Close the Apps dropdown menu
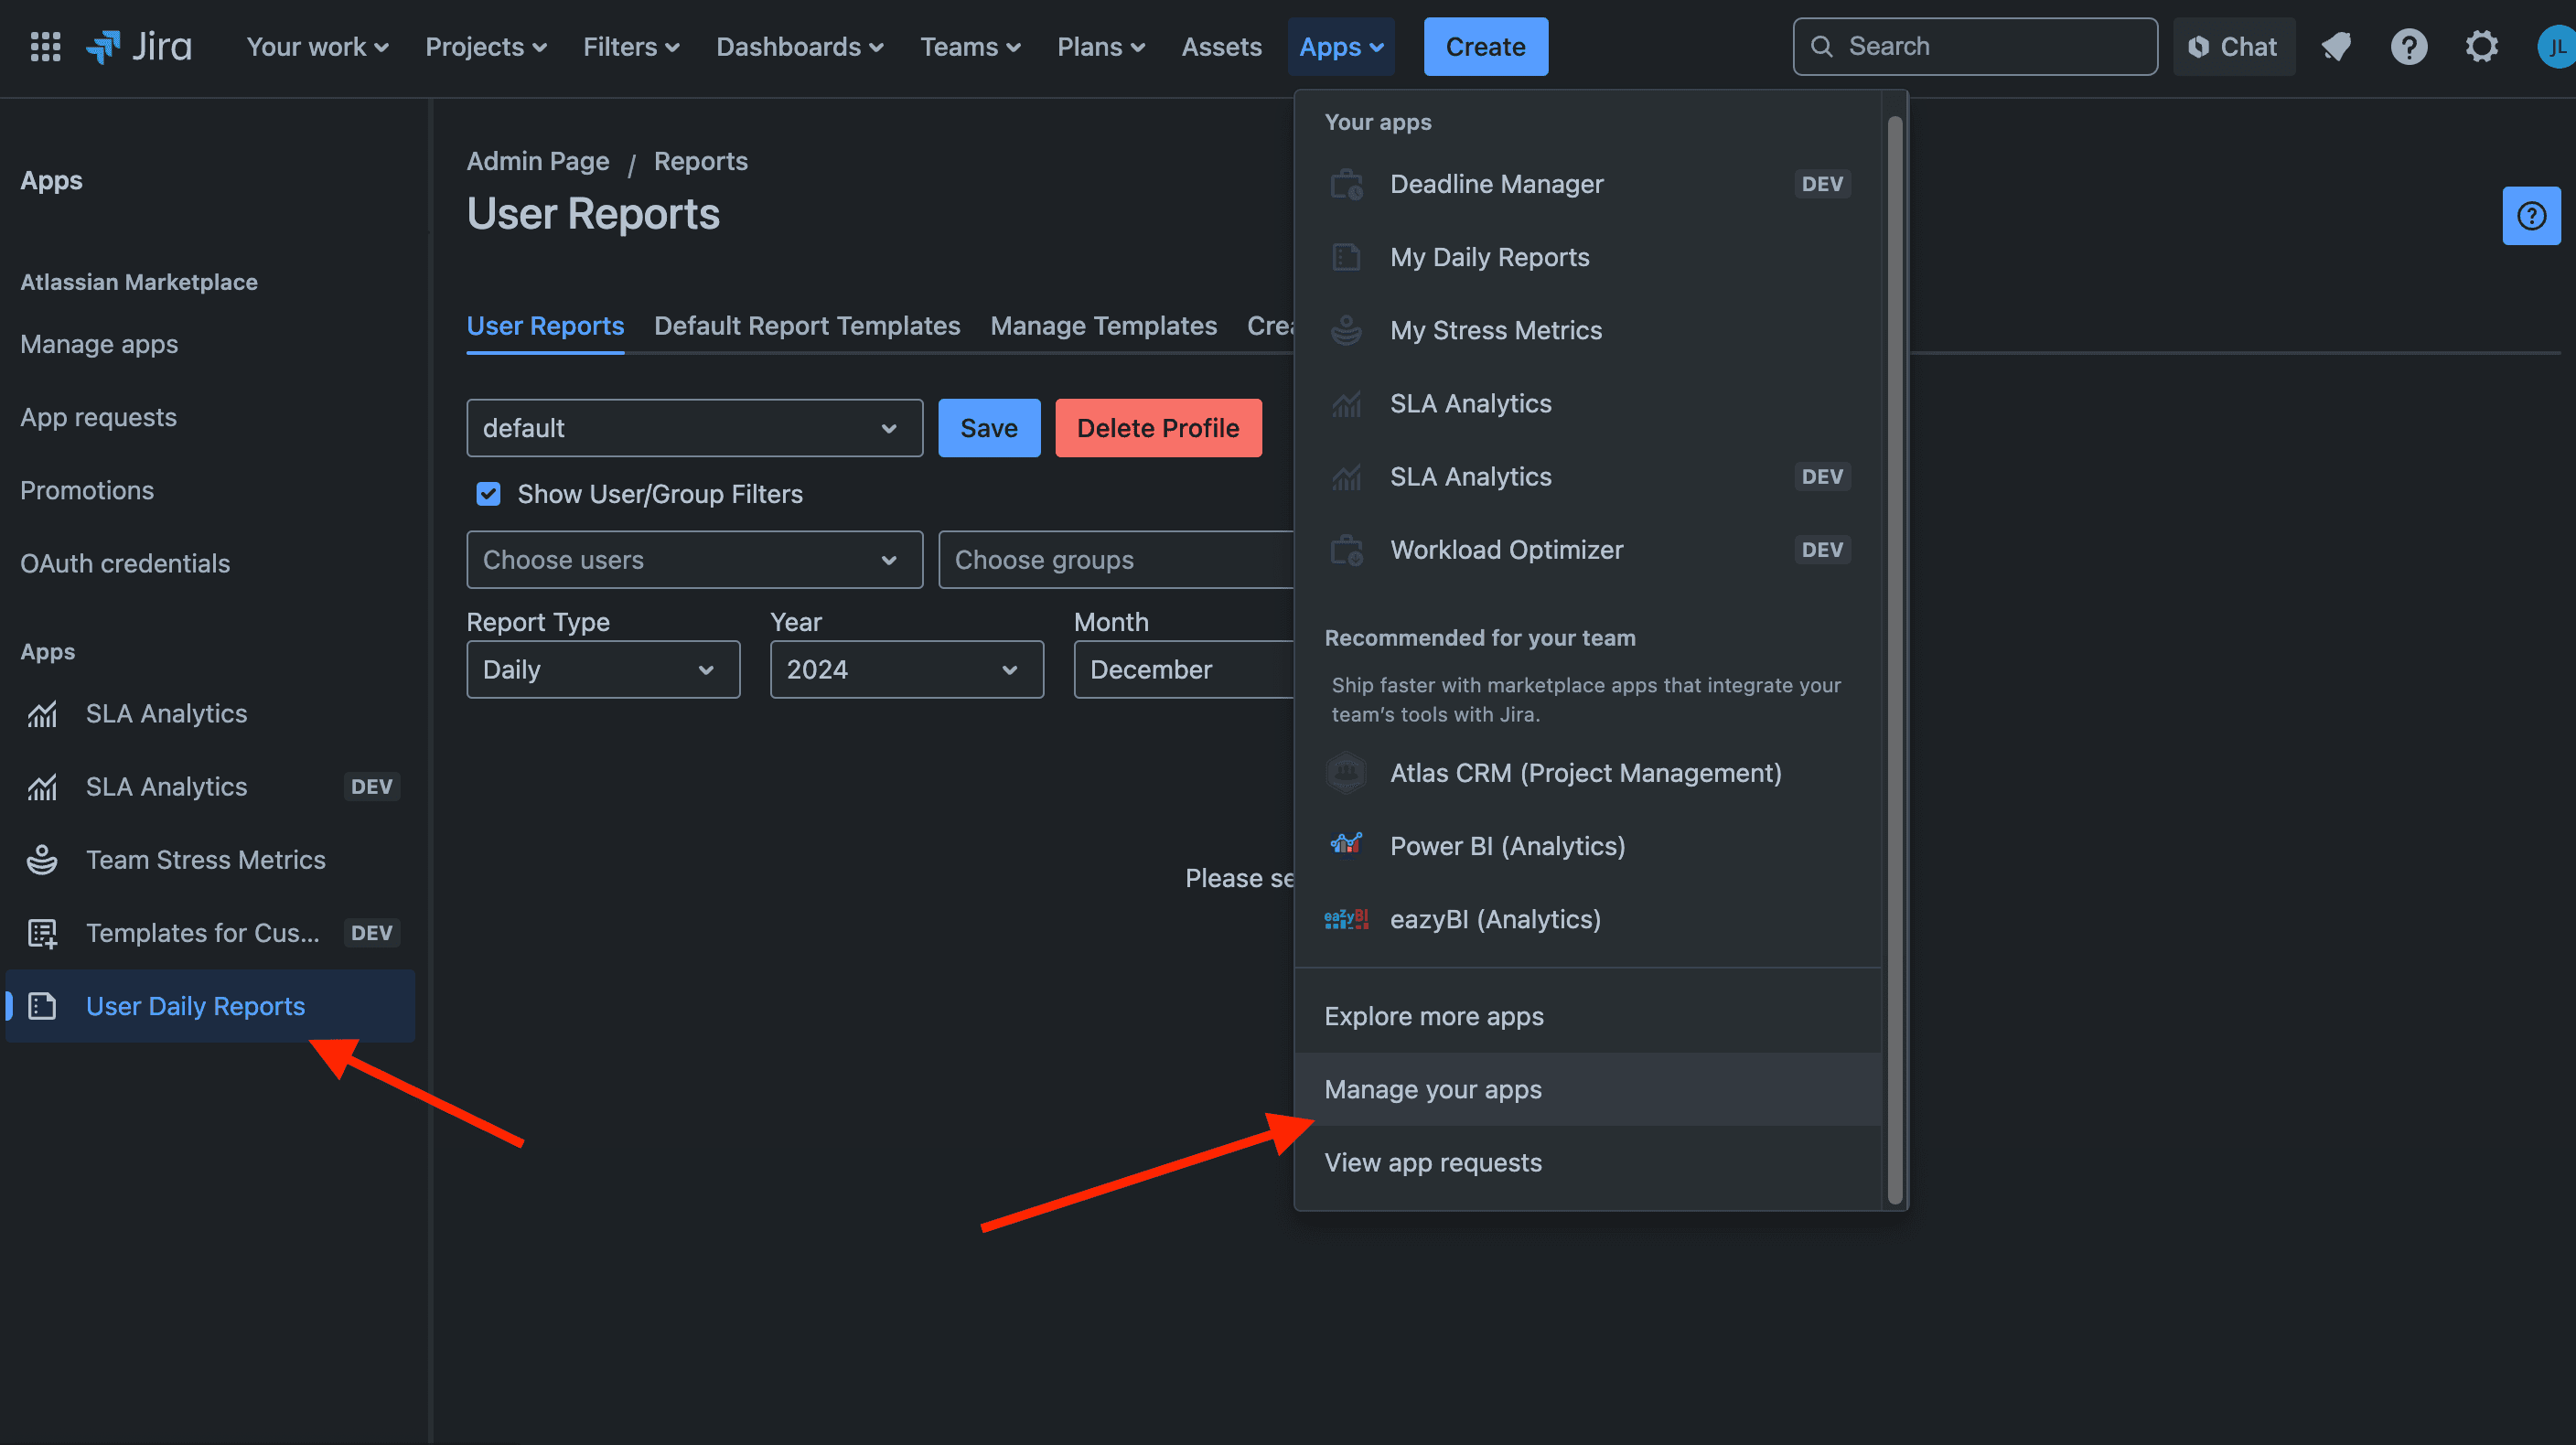Image resolution: width=2576 pixels, height=1445 pixels. (1341, 46)
